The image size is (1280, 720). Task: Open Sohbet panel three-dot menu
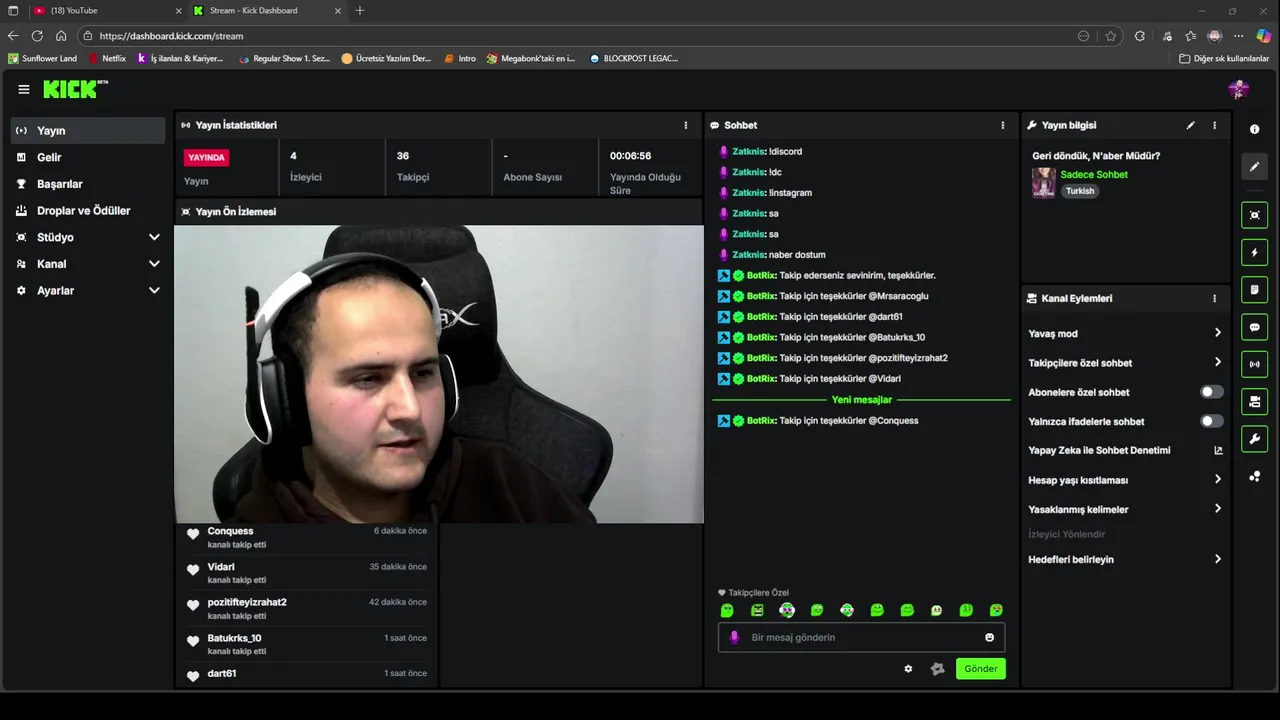click(x=1003, y=125)
